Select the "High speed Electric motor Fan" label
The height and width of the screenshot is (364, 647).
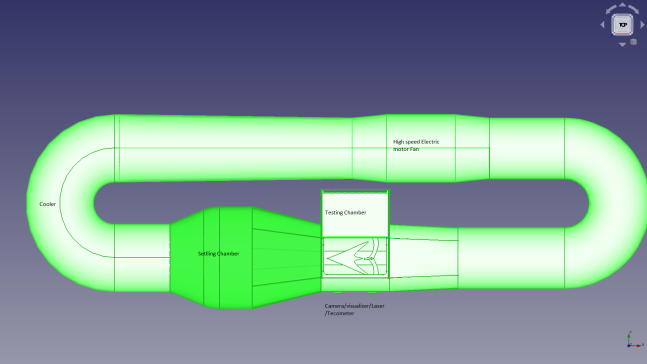pyautogui.click(x=416, y=145)
